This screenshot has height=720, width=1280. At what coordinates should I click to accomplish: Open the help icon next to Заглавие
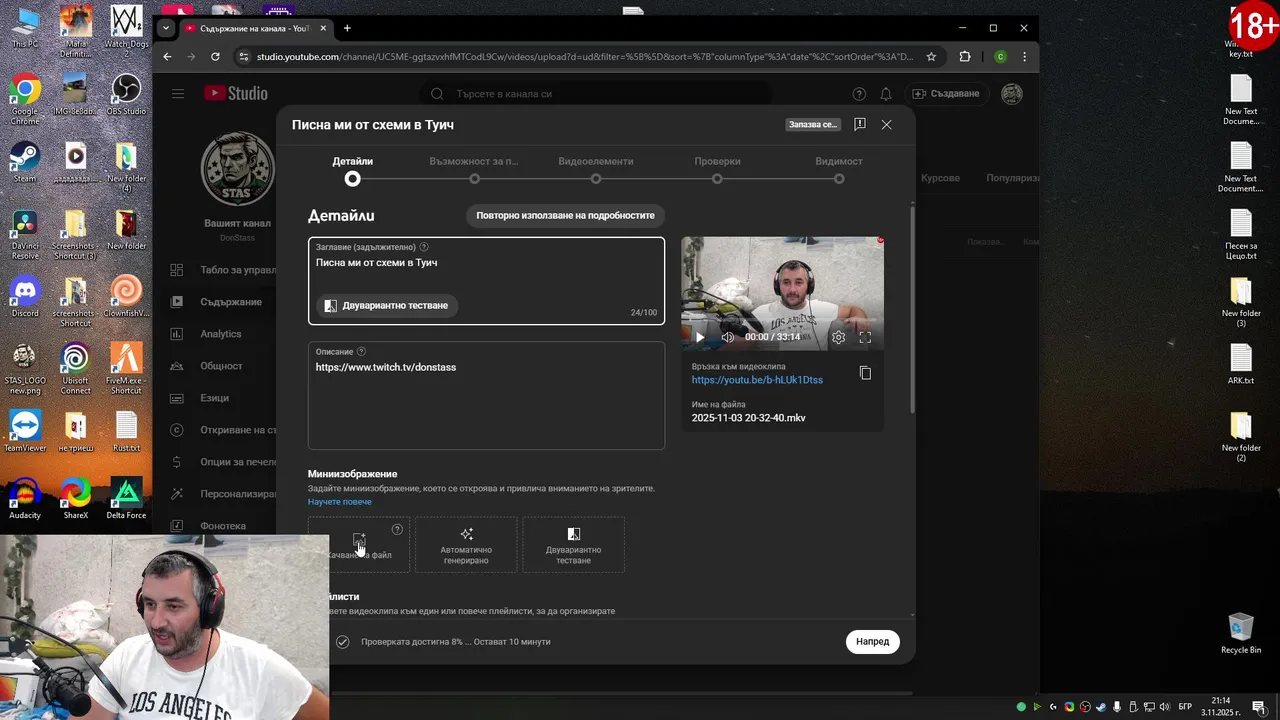(424, 247)
